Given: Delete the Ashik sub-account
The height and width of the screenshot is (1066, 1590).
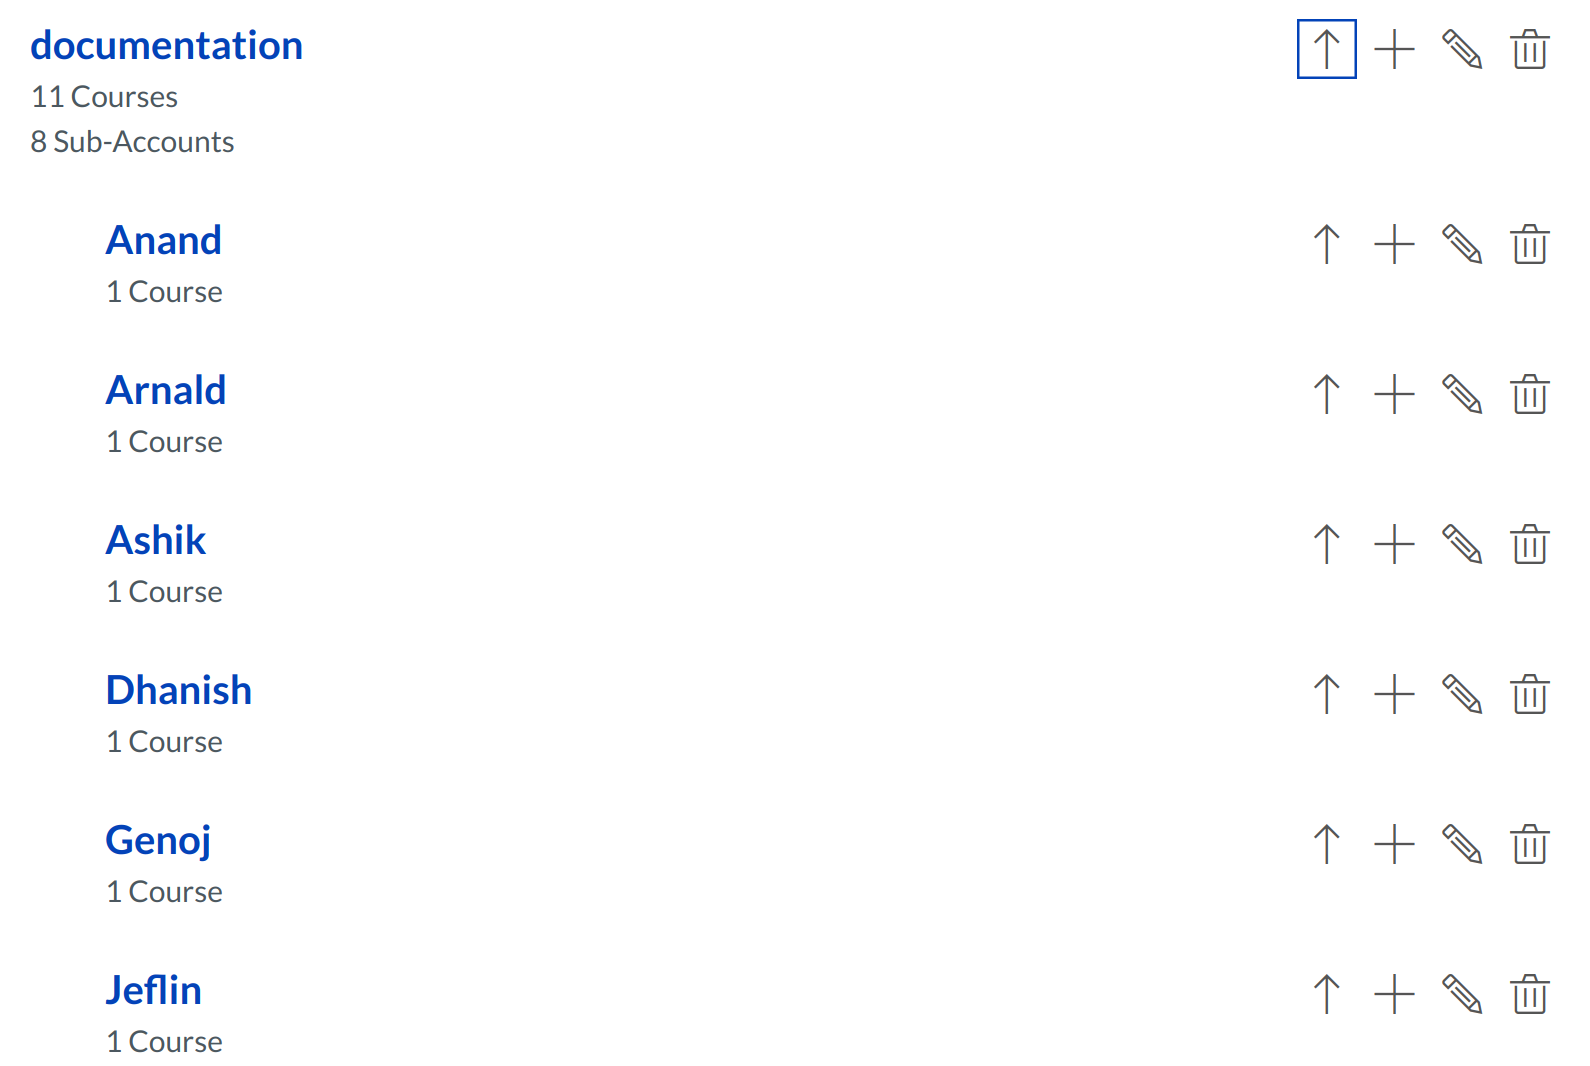Looking at the screenshot, I should pos(1530,544).
